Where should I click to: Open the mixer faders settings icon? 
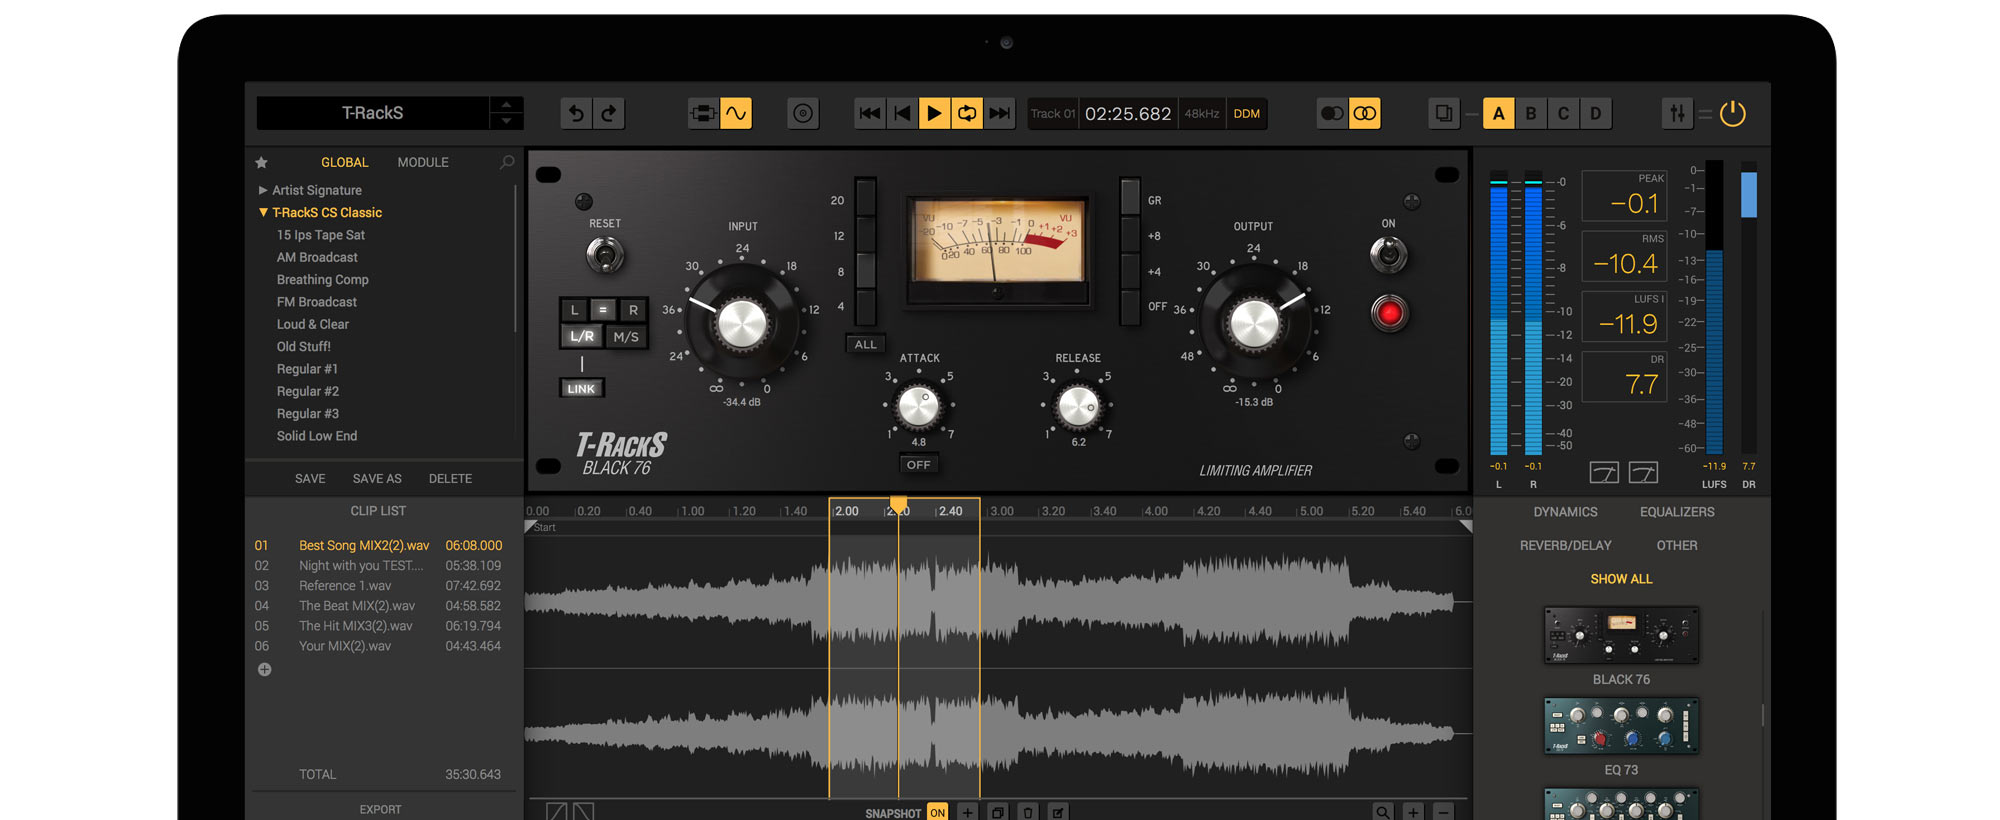[1677, 114]
